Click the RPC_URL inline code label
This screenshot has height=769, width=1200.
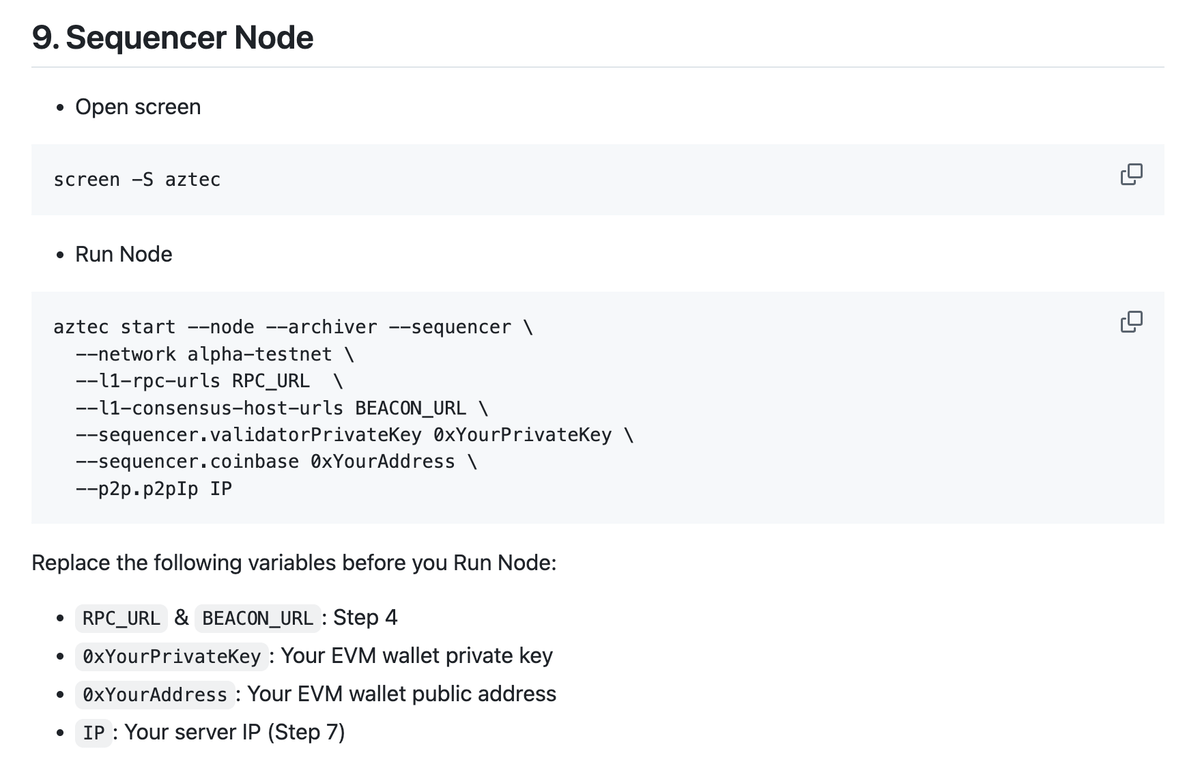coord(121,618)
